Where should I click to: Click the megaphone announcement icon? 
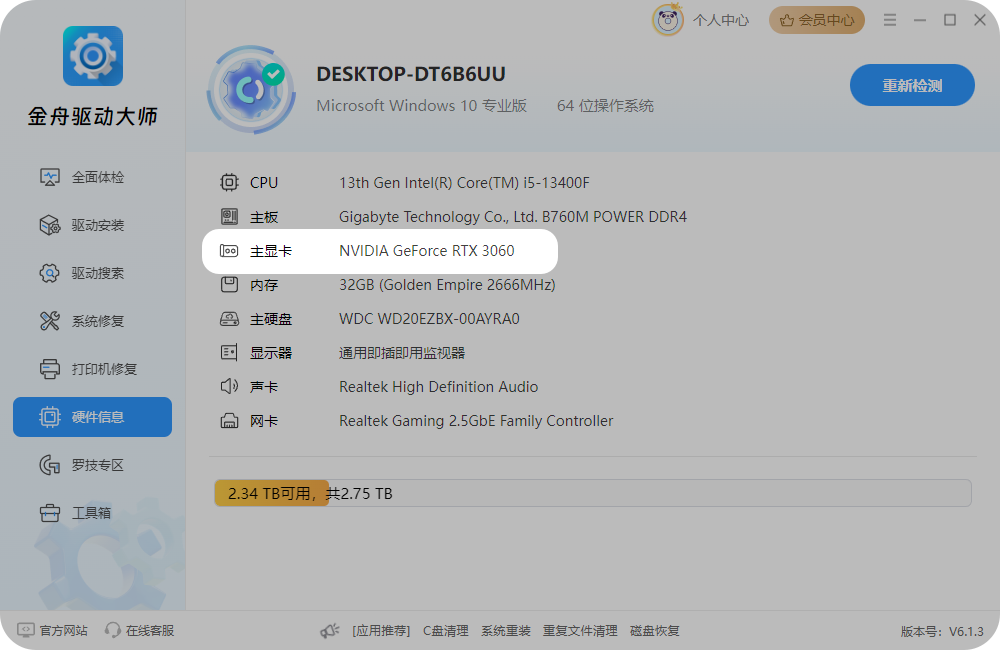pos(330,631)
